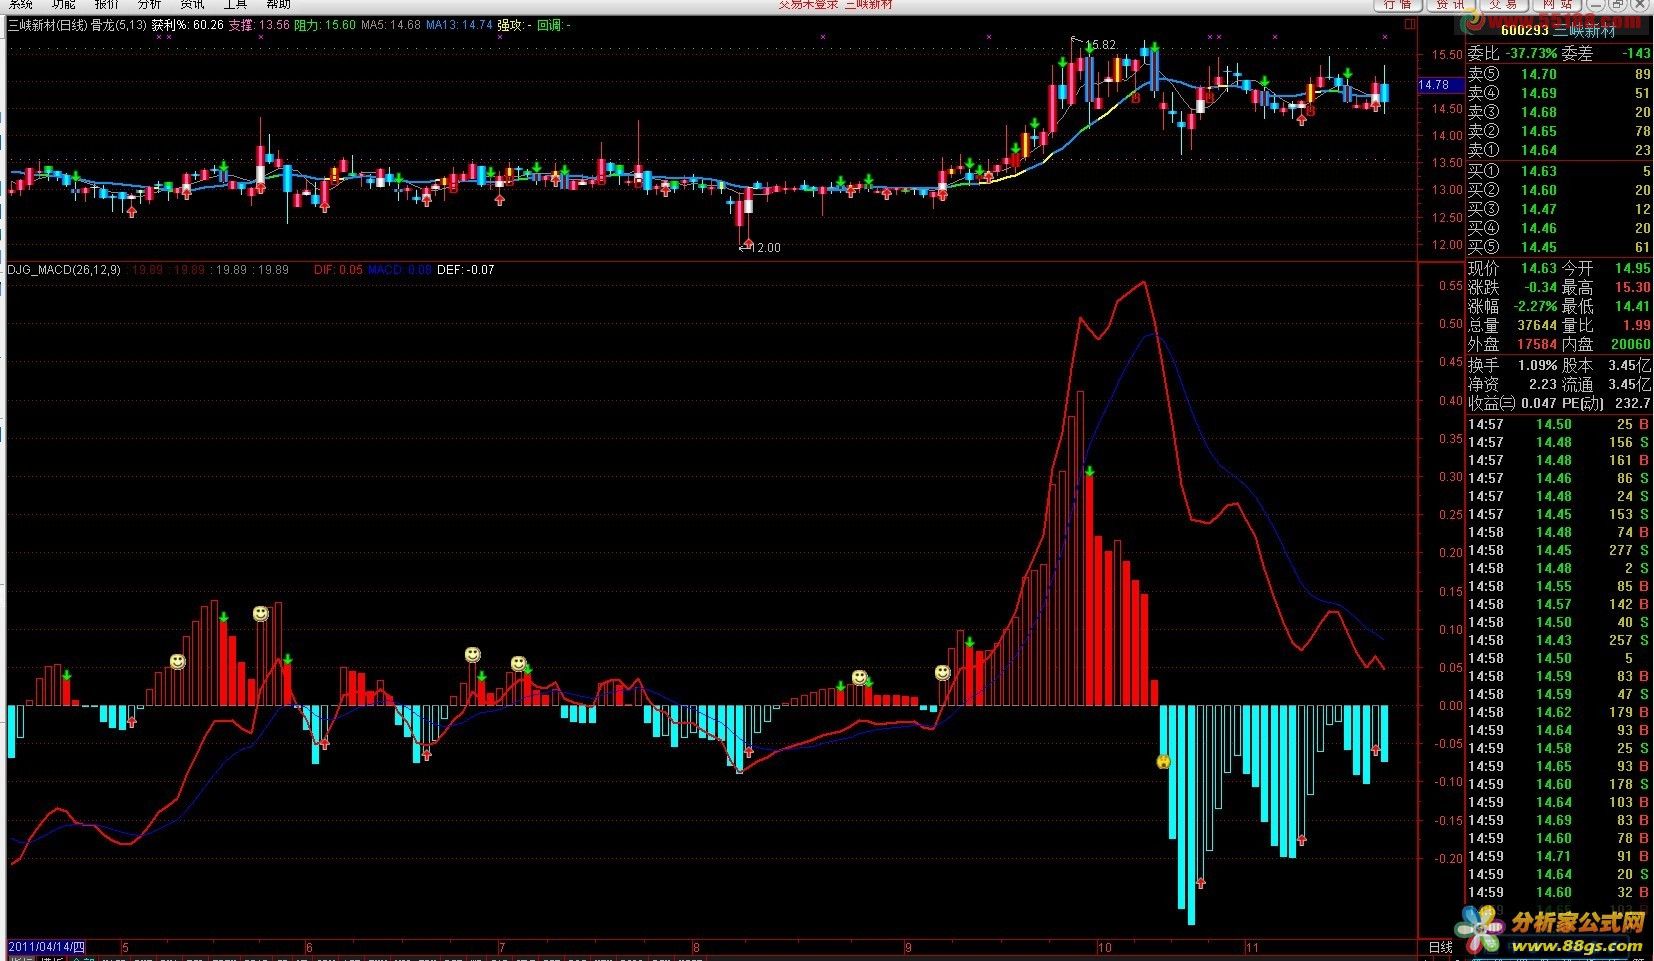
Task: Click the chart layout toggle icon above price axis
Action: 1410,22
